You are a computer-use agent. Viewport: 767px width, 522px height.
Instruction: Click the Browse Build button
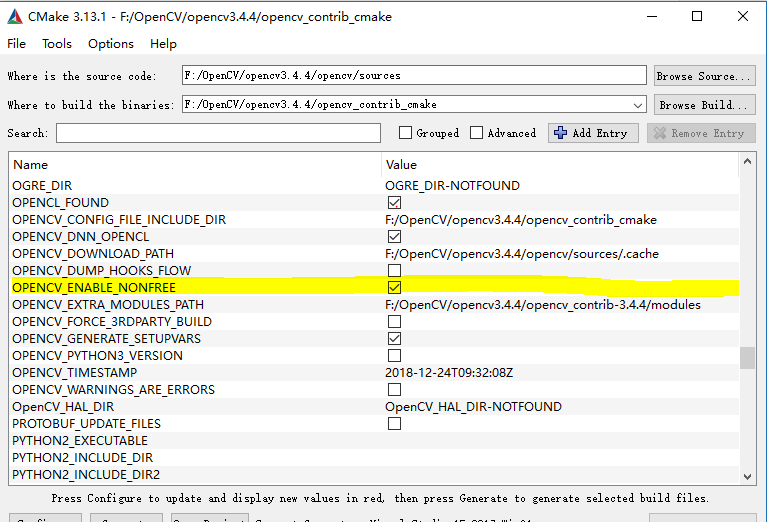coord(704,105)
